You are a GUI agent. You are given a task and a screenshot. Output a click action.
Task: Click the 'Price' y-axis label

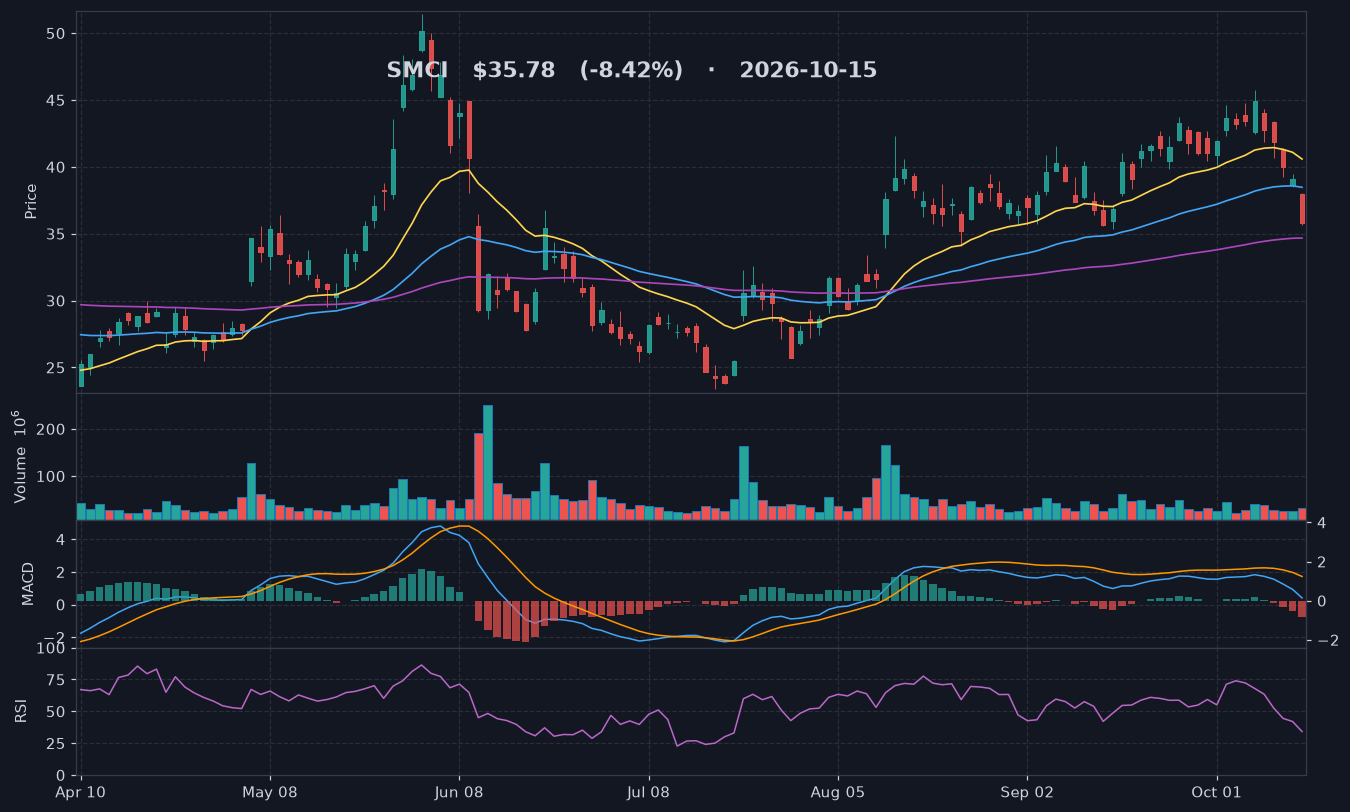click(x=31, y=201)
